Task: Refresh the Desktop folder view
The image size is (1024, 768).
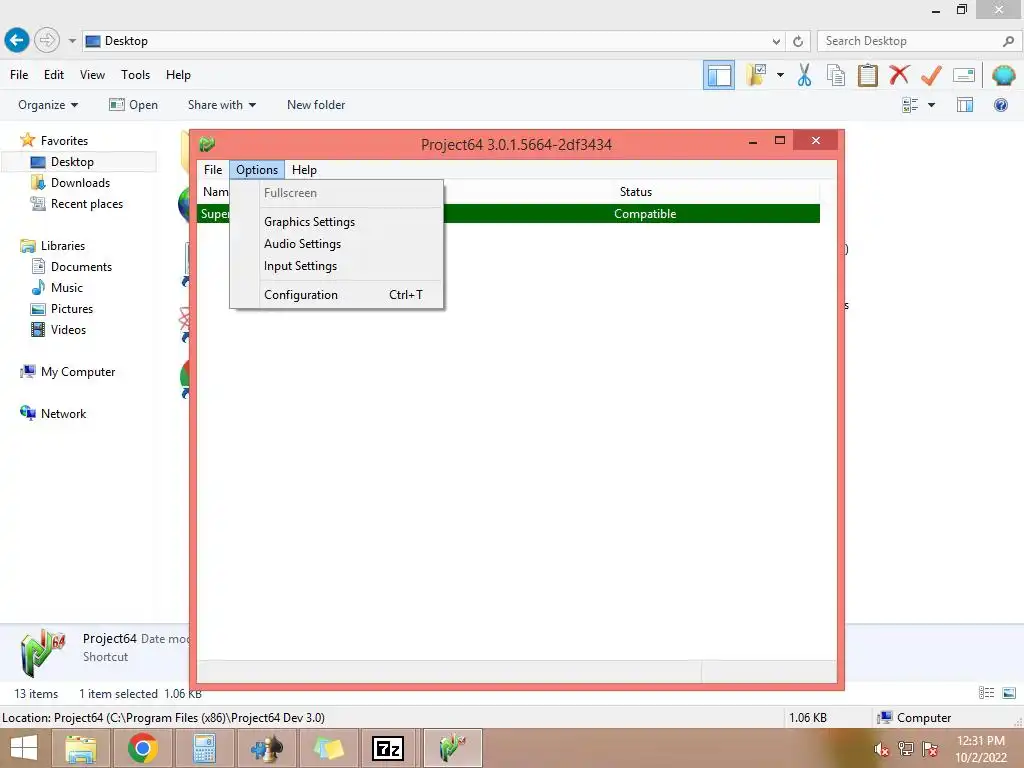Action: click(x=798, y=41)
